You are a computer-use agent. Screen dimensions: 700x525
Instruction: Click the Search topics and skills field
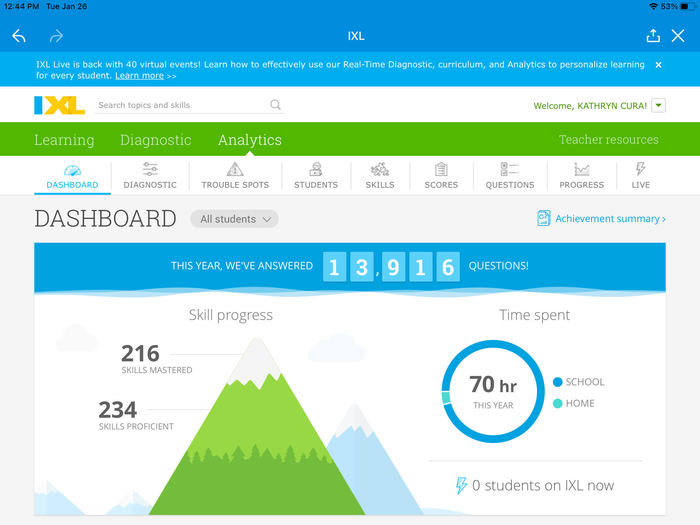[180, 105]
